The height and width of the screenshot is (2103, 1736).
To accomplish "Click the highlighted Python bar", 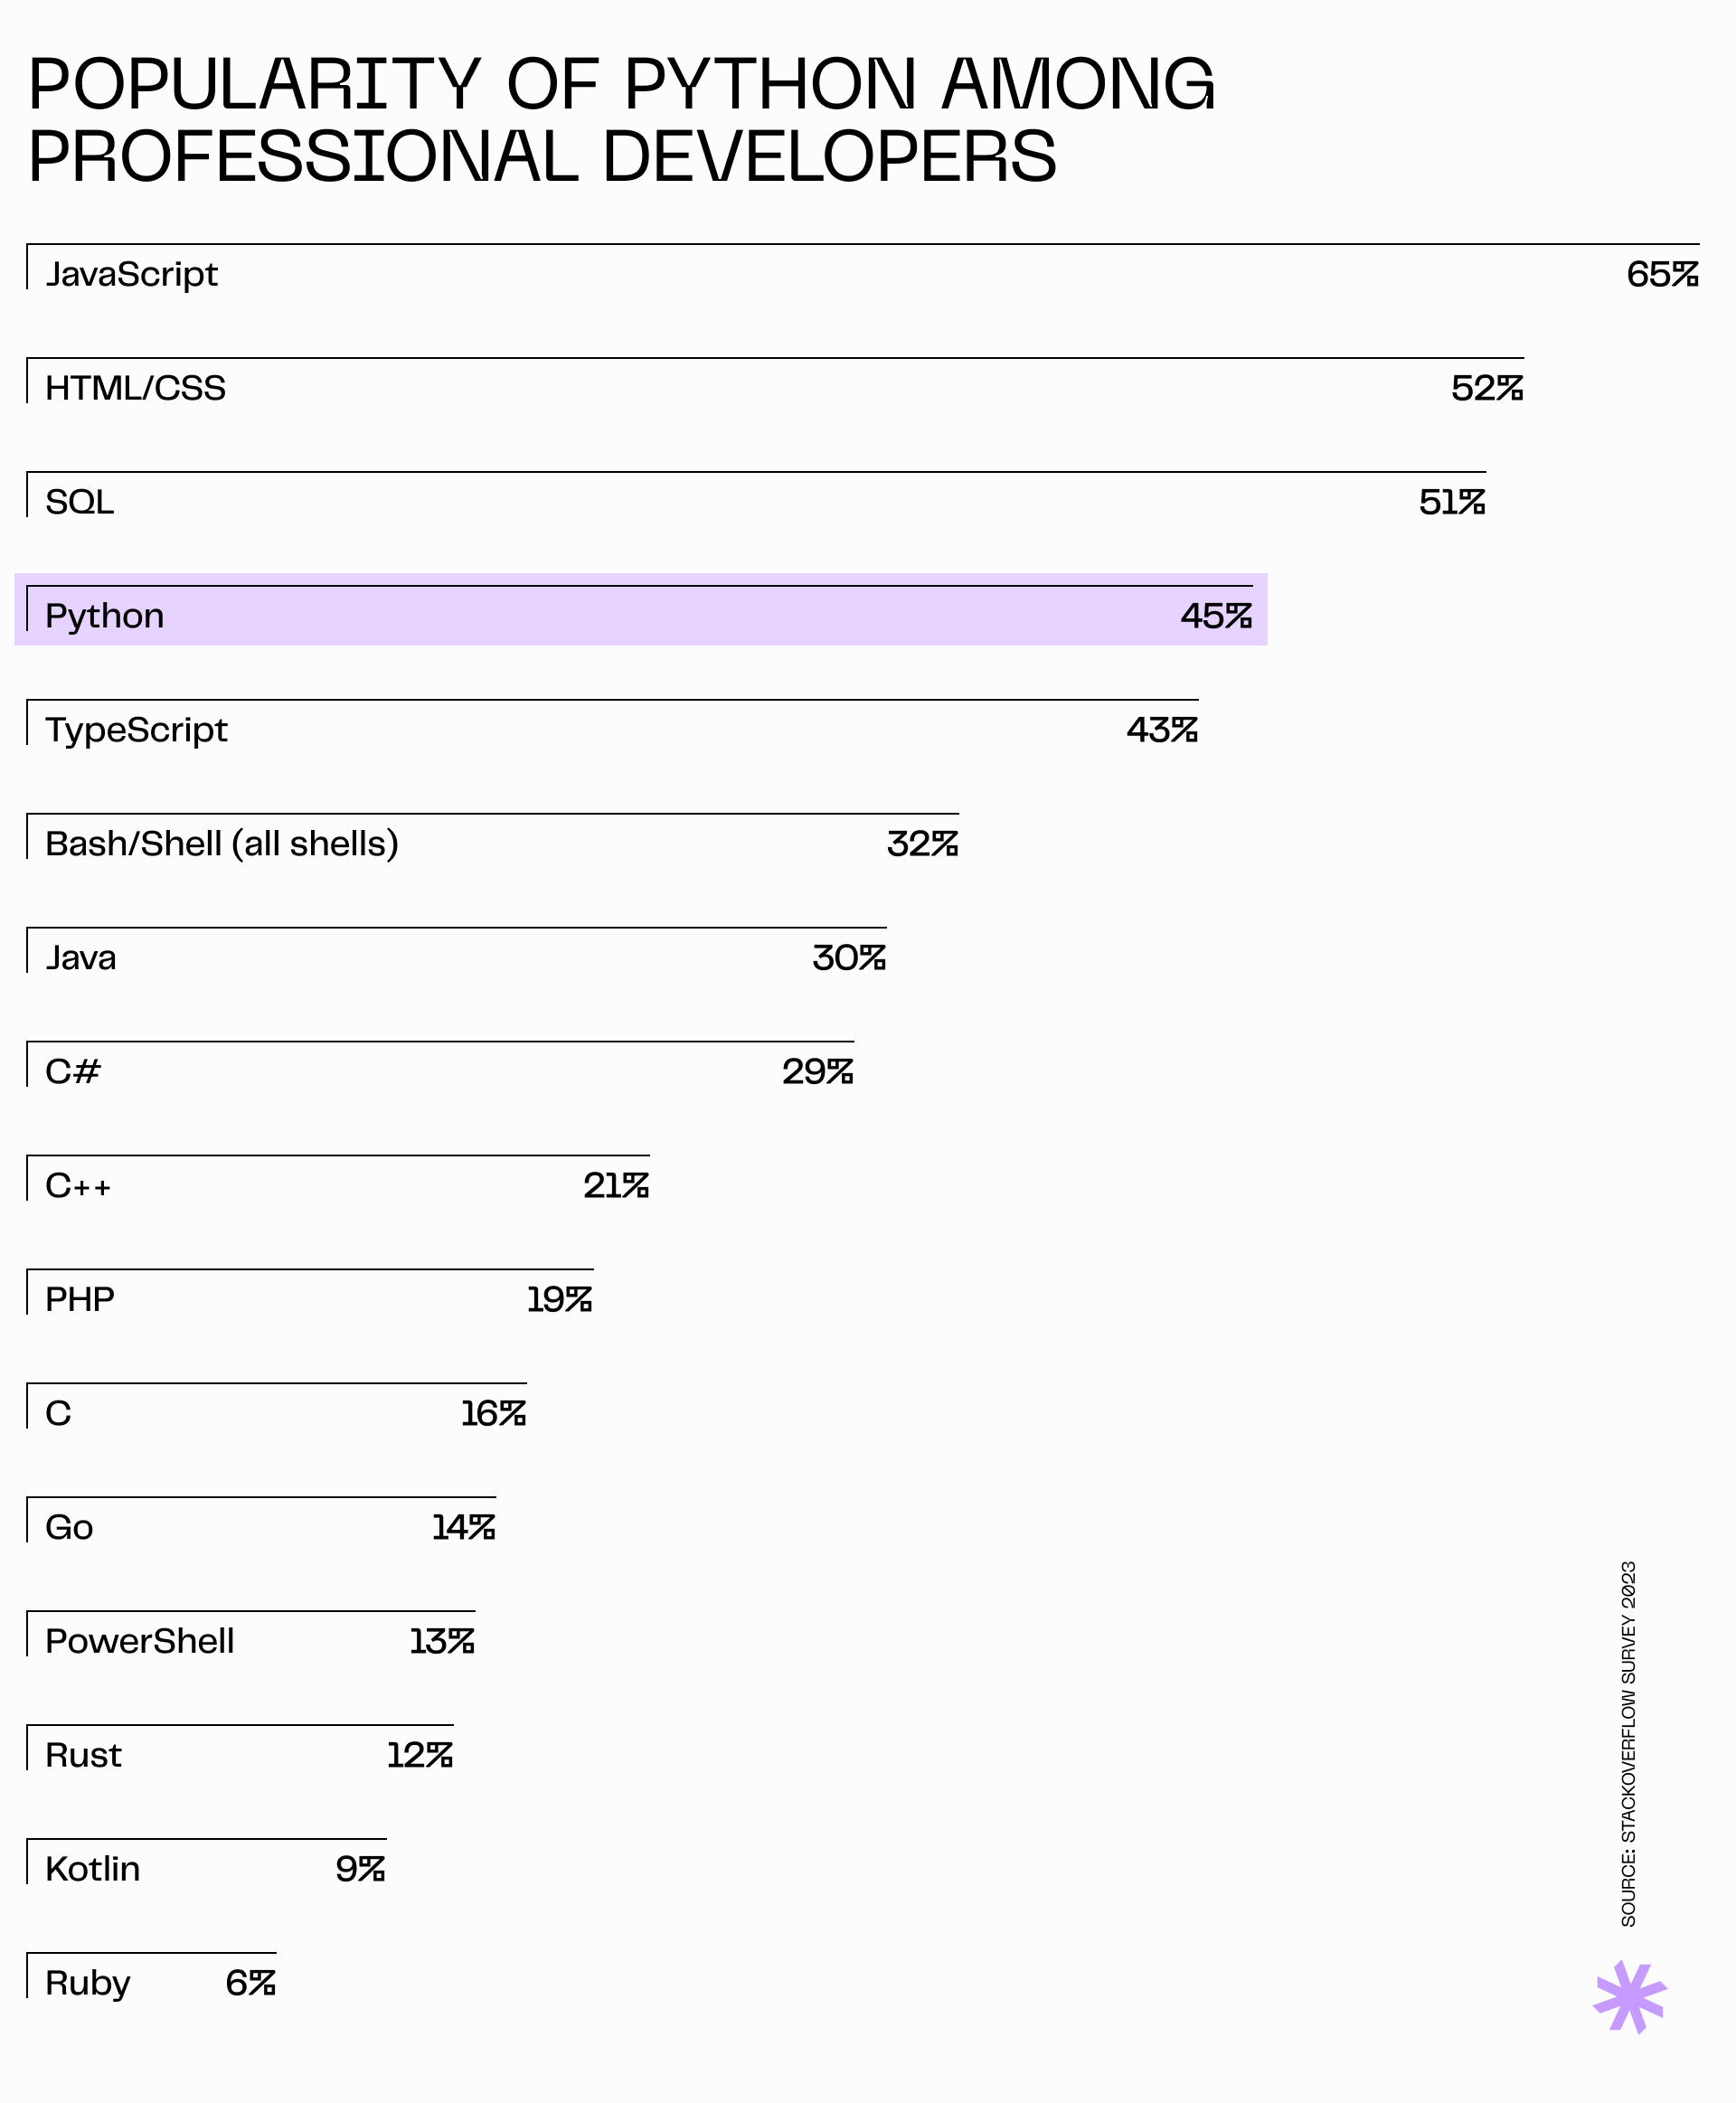I will pyautogui.click(x=640, y=609).
